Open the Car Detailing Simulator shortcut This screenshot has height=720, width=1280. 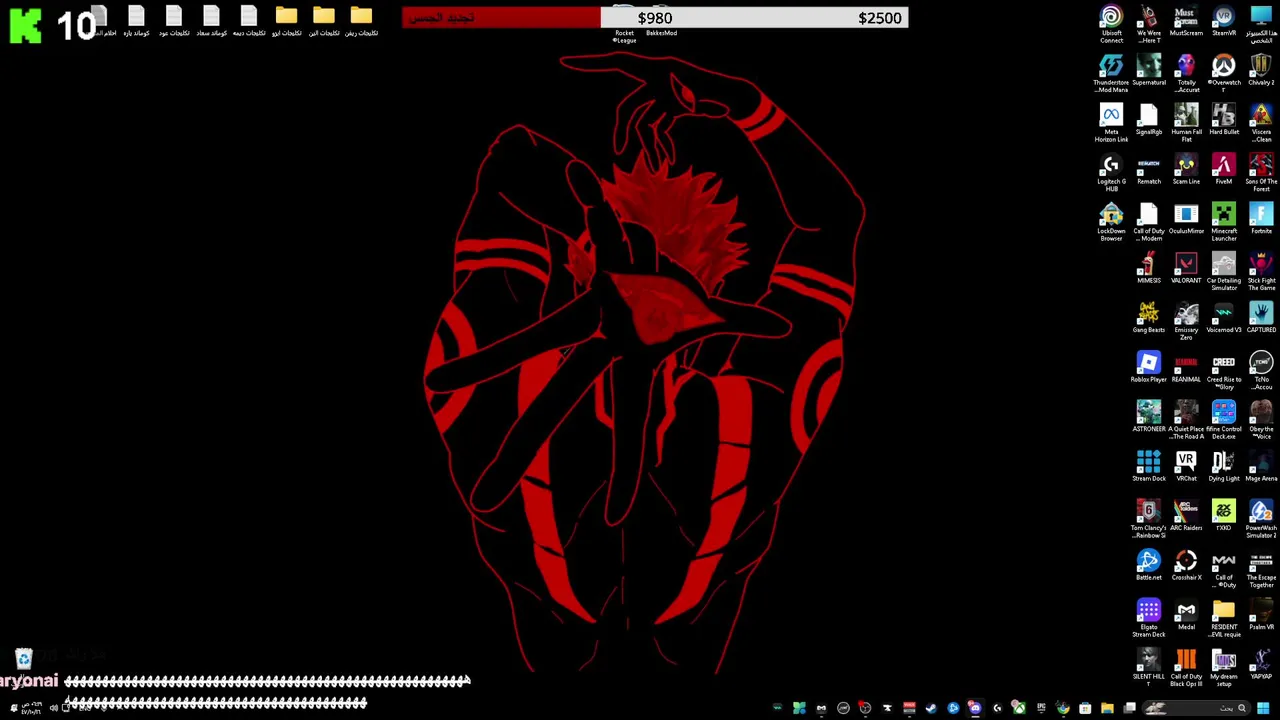[1224, 272]
